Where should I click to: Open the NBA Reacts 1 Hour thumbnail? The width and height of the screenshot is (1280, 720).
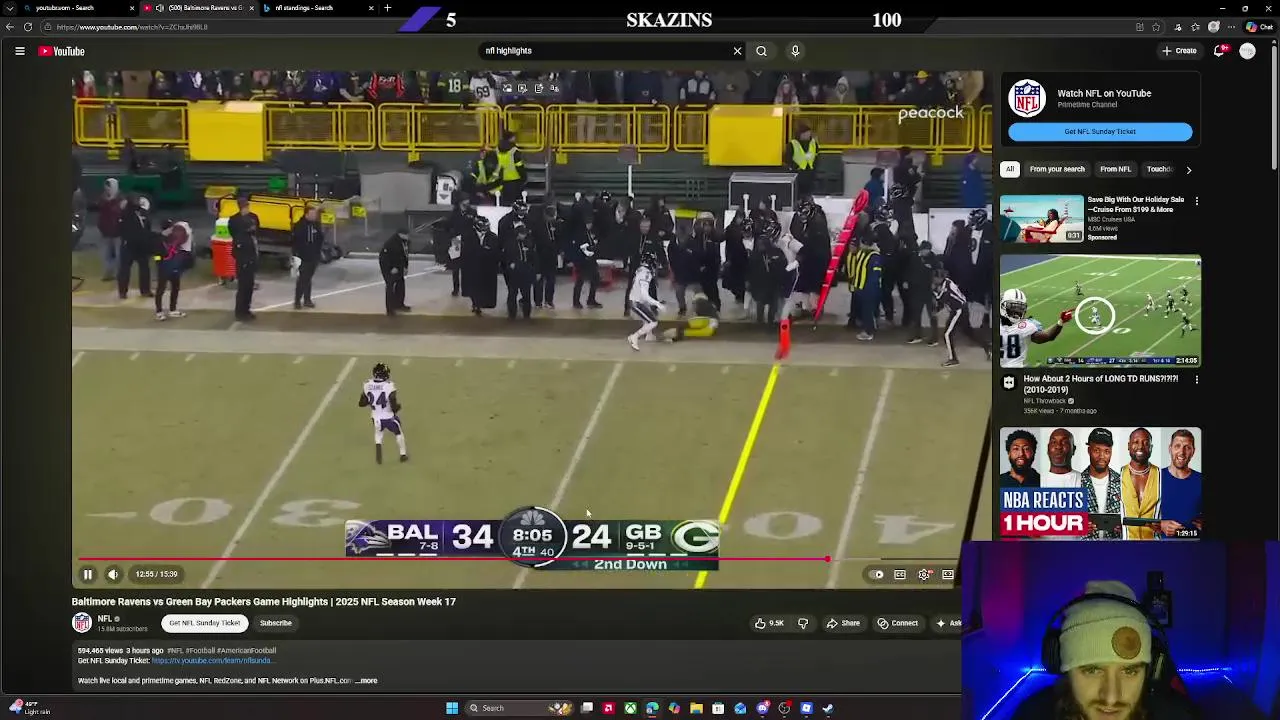(x=1100, y=483)
